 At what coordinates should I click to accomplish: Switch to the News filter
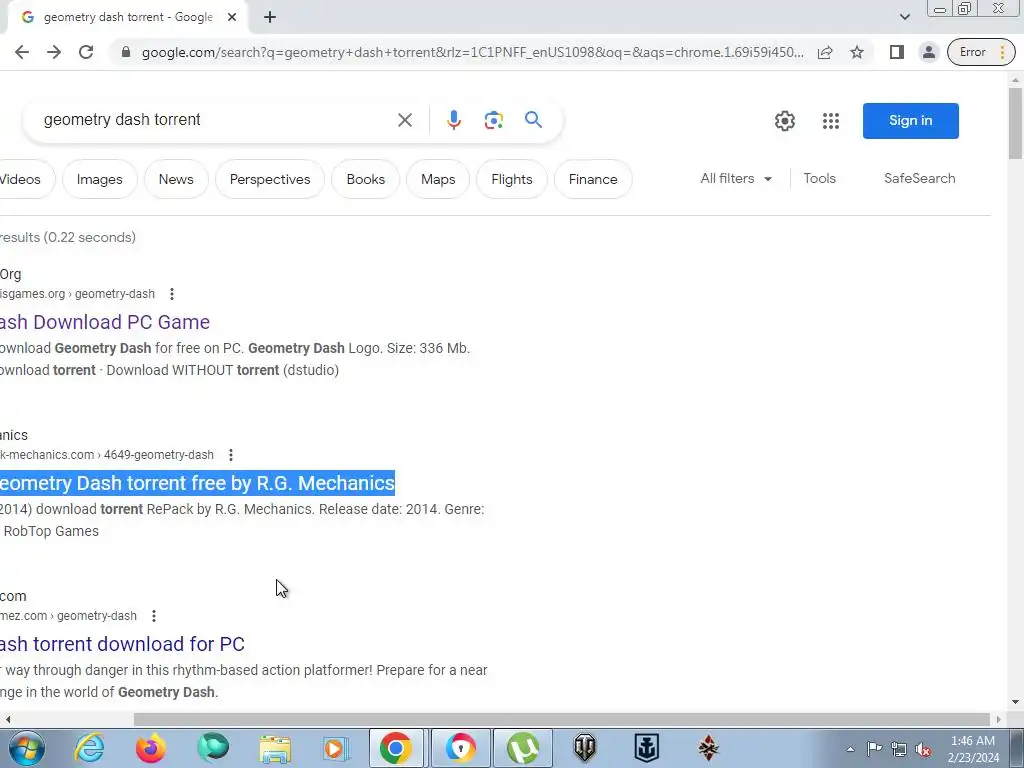pos(176,179)
